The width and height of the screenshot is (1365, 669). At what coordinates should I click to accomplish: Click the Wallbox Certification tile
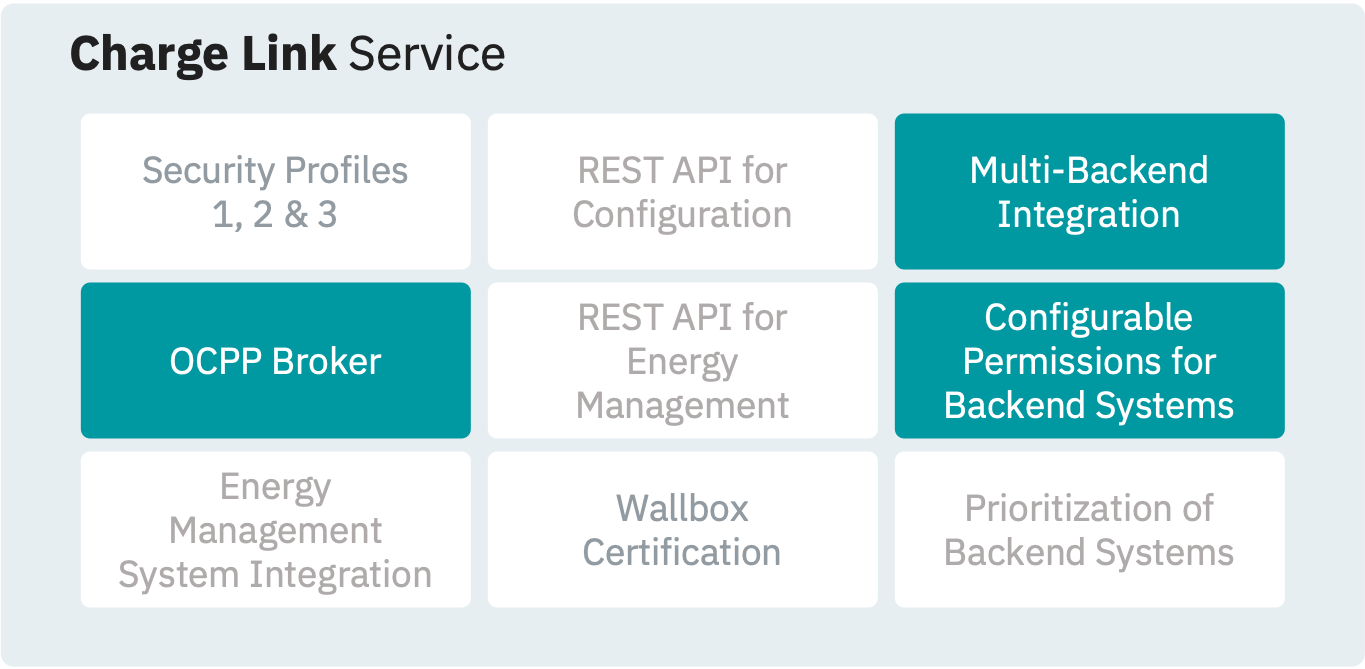(682, 530)
